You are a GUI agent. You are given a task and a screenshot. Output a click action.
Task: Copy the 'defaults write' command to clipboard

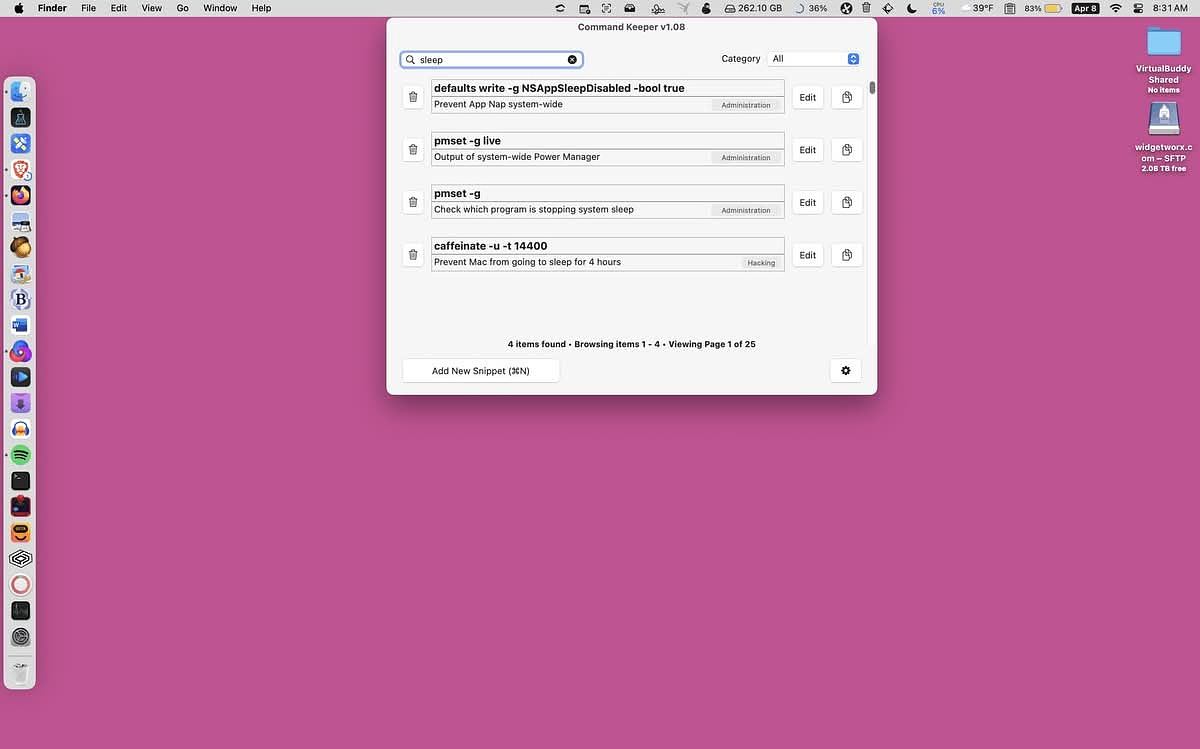(847, 97)
